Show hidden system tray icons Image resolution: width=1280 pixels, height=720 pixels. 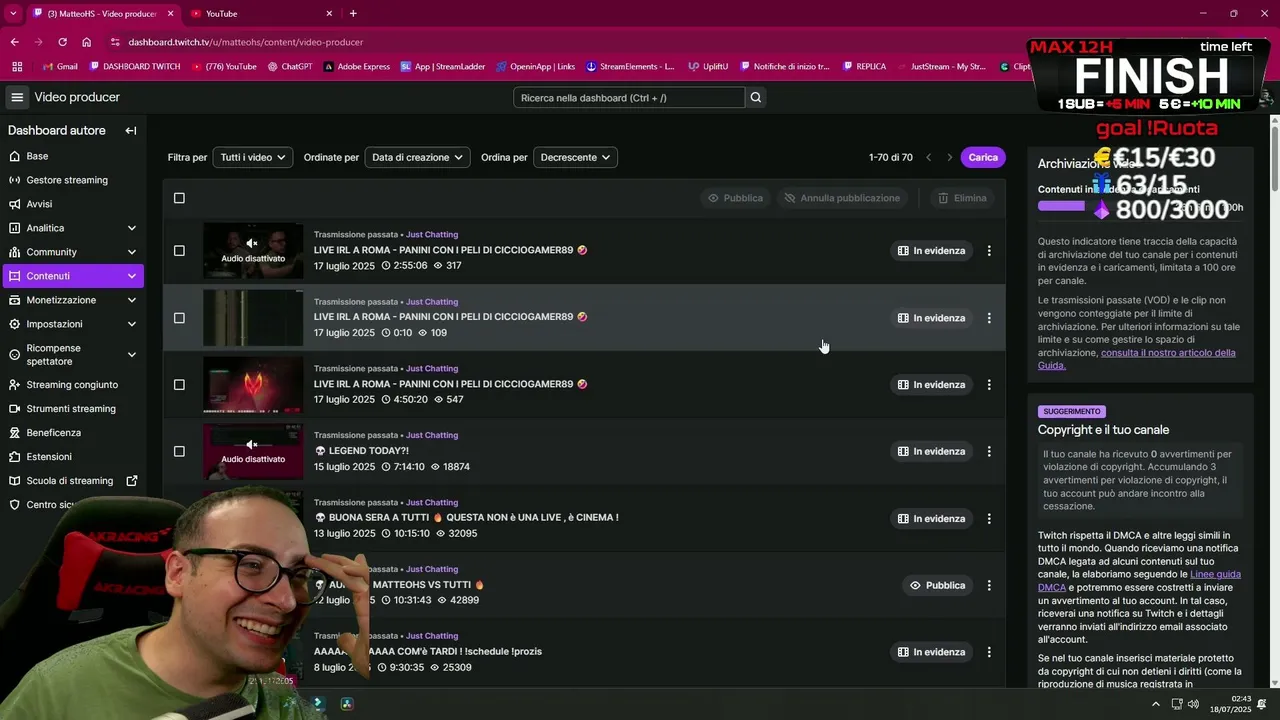(x=1156, y=704)
